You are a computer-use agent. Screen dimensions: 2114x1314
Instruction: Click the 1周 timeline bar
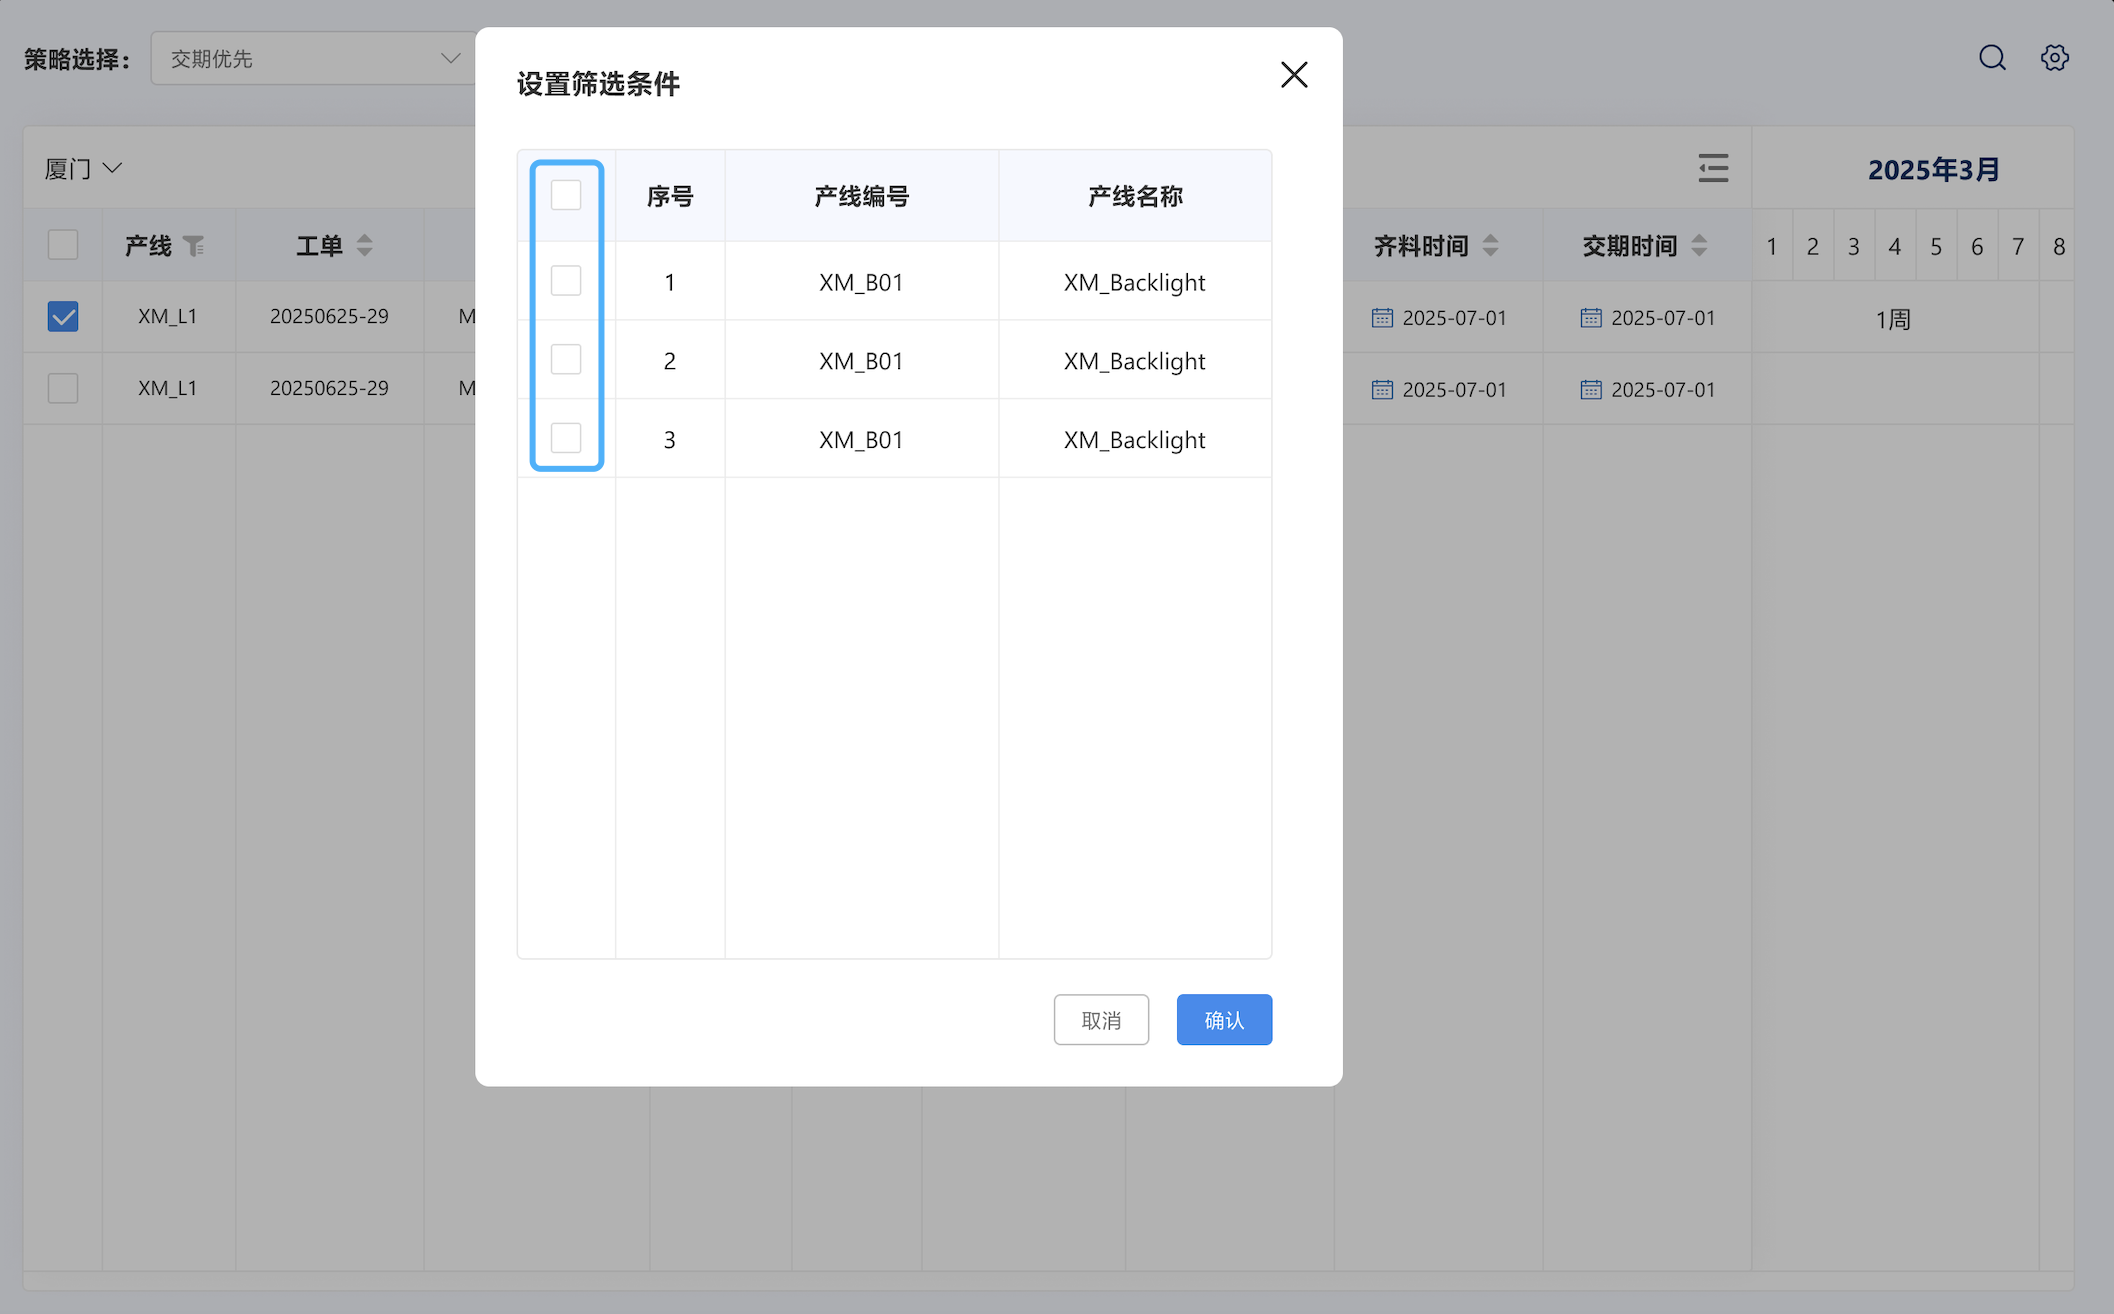[1893, 319]
